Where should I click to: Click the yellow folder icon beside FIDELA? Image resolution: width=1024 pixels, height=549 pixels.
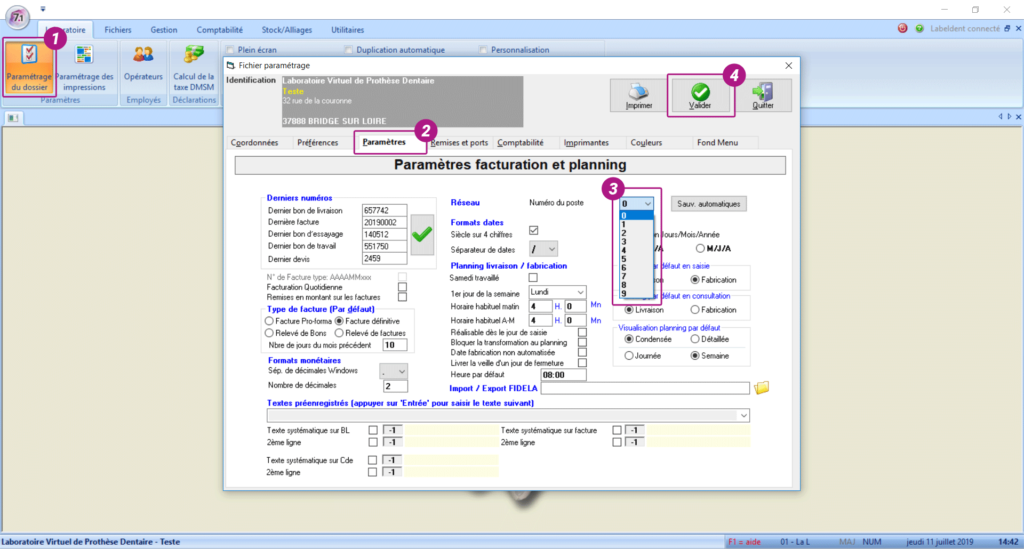point(762,387)
